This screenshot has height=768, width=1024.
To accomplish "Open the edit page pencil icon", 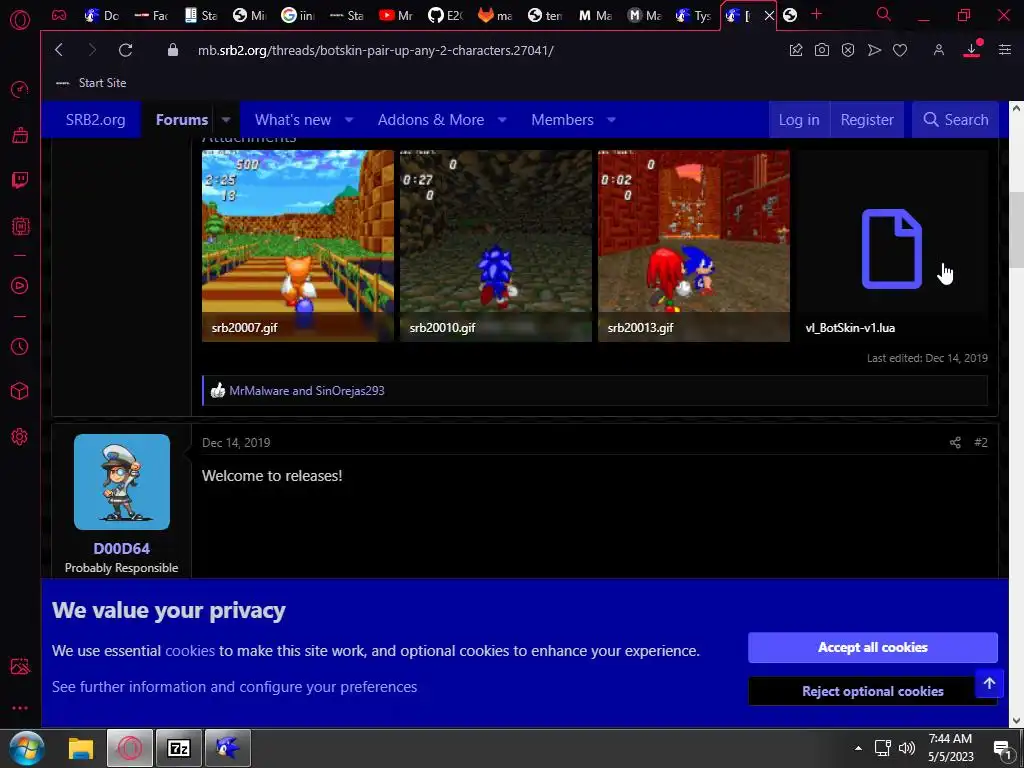I will click(x=795, y=50).
